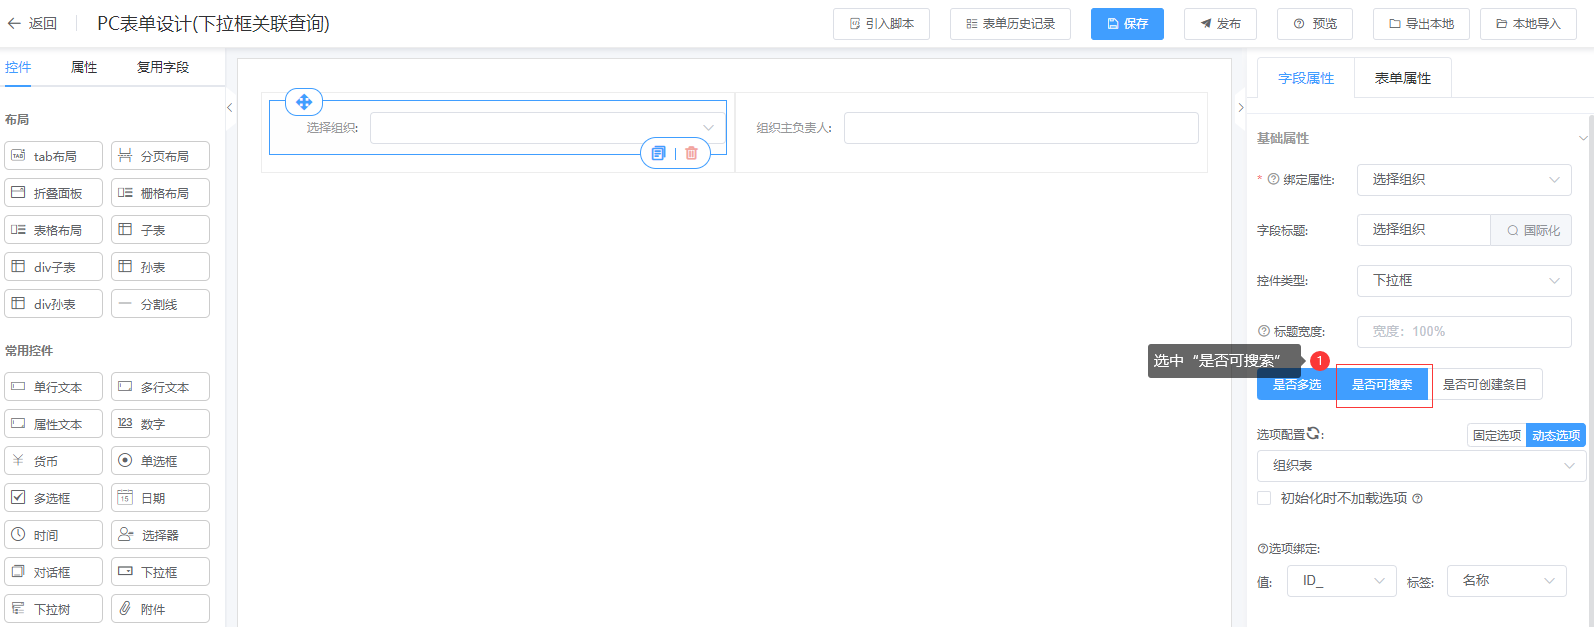Add a tab布局 control
Viewport: 1594px width, 627px height.
point(54,156)
